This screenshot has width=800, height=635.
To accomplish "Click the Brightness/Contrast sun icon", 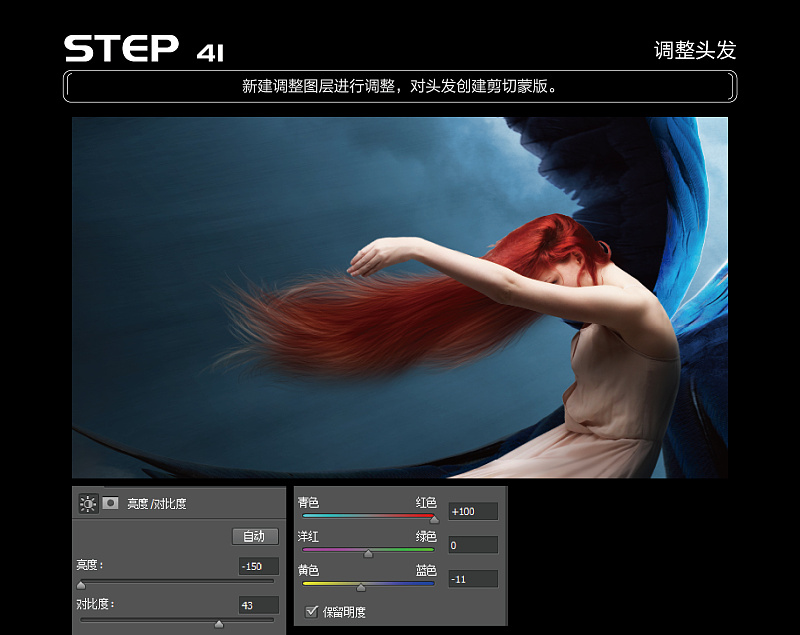I will pyautogui.click(x=88, y=504).
